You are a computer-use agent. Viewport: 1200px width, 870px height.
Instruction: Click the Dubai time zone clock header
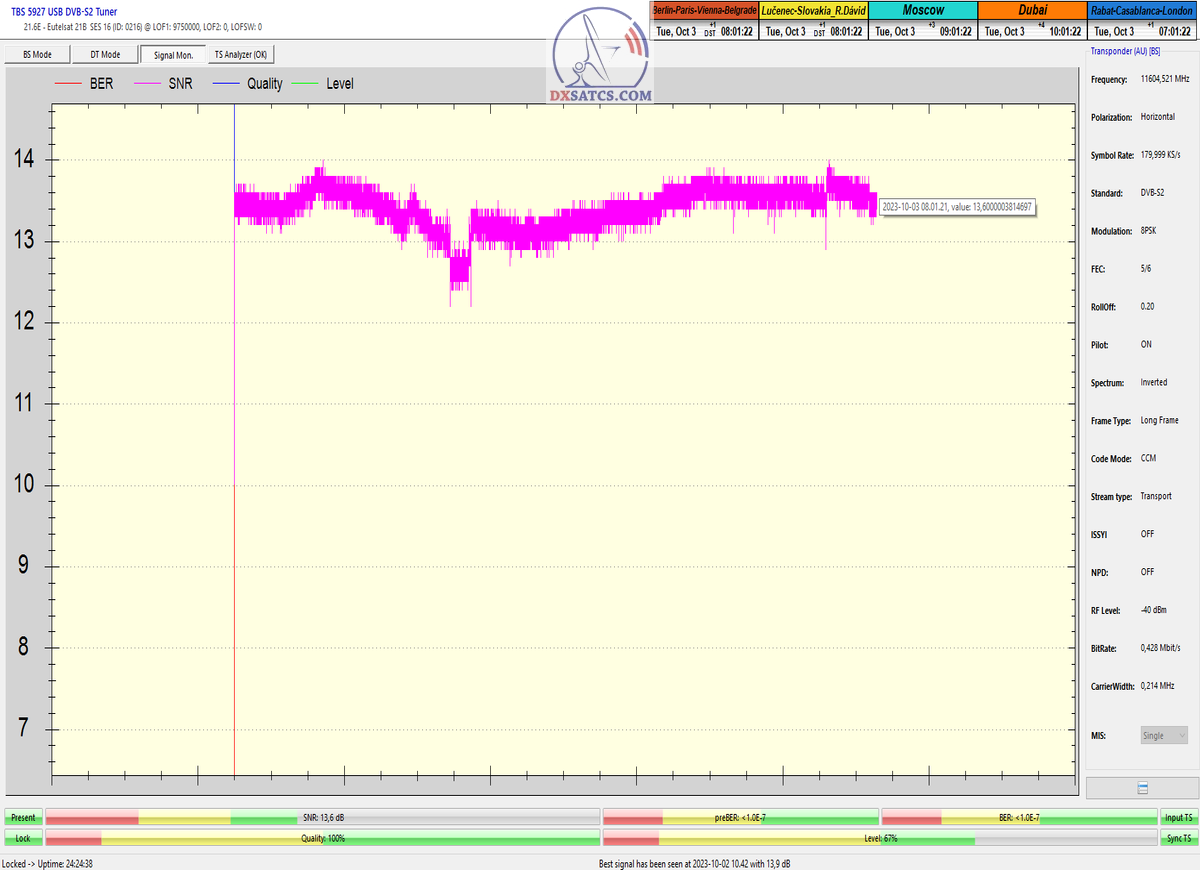[x=1031, y=10]
